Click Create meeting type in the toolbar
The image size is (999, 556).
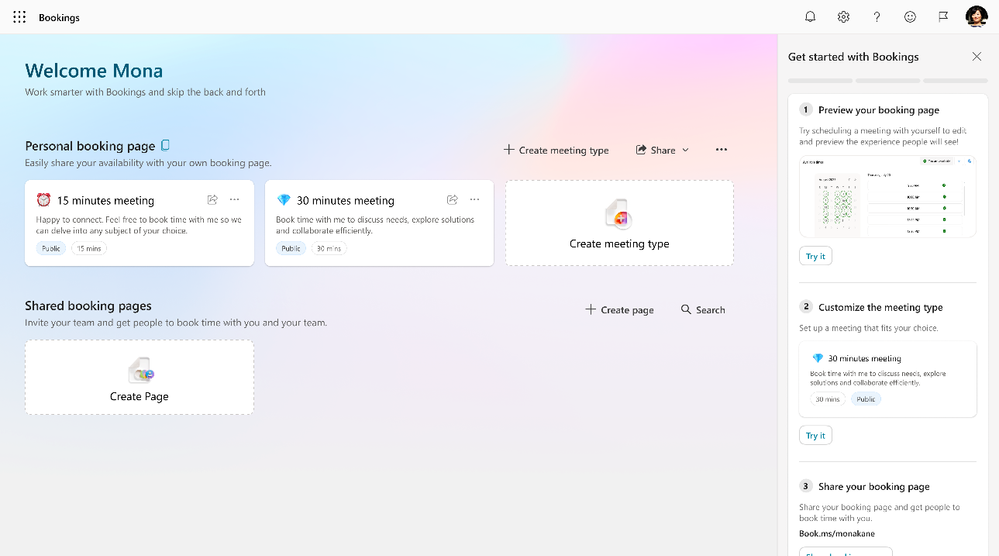(556, 150)
